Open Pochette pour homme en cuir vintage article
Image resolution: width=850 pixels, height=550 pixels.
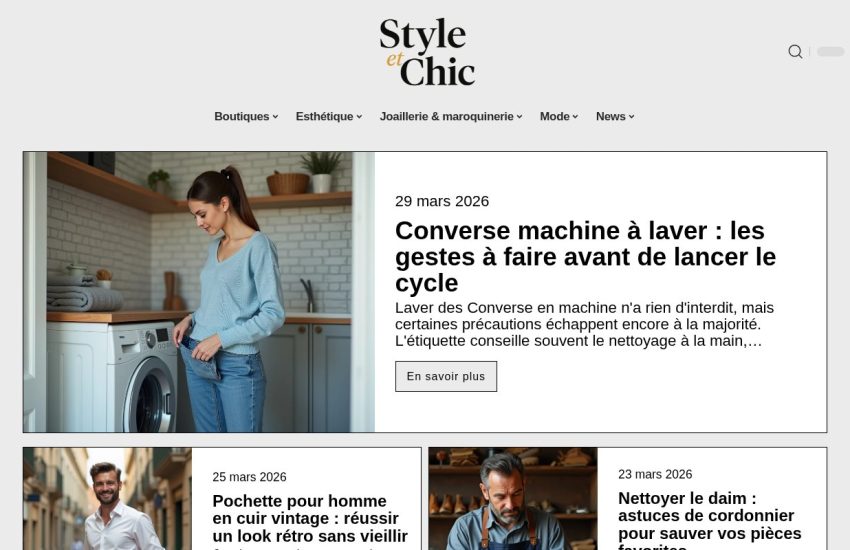pyautogui.click(x=310, y=519)
